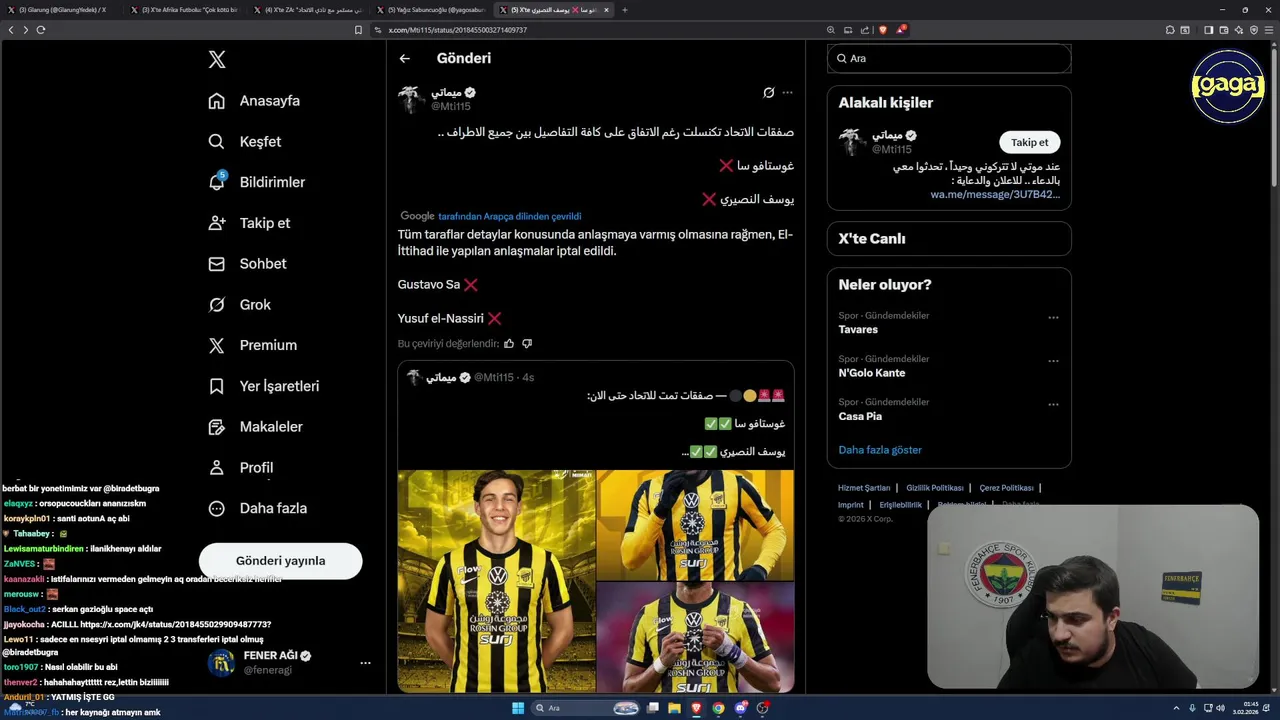Open the post's three-dot more menu
The image size is (1280, 720).
[788, 93]
